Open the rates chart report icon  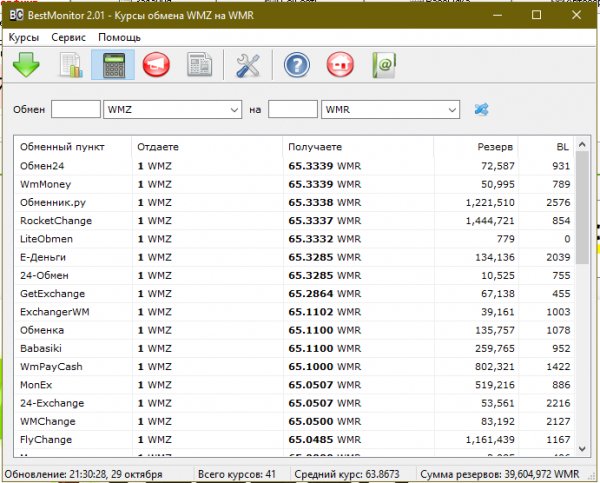71,65
